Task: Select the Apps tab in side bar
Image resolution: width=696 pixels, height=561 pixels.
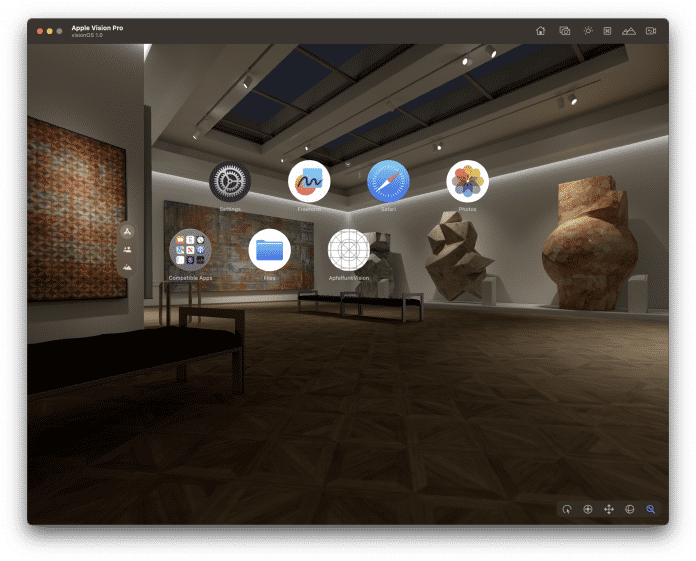Action: click(127, 231)
